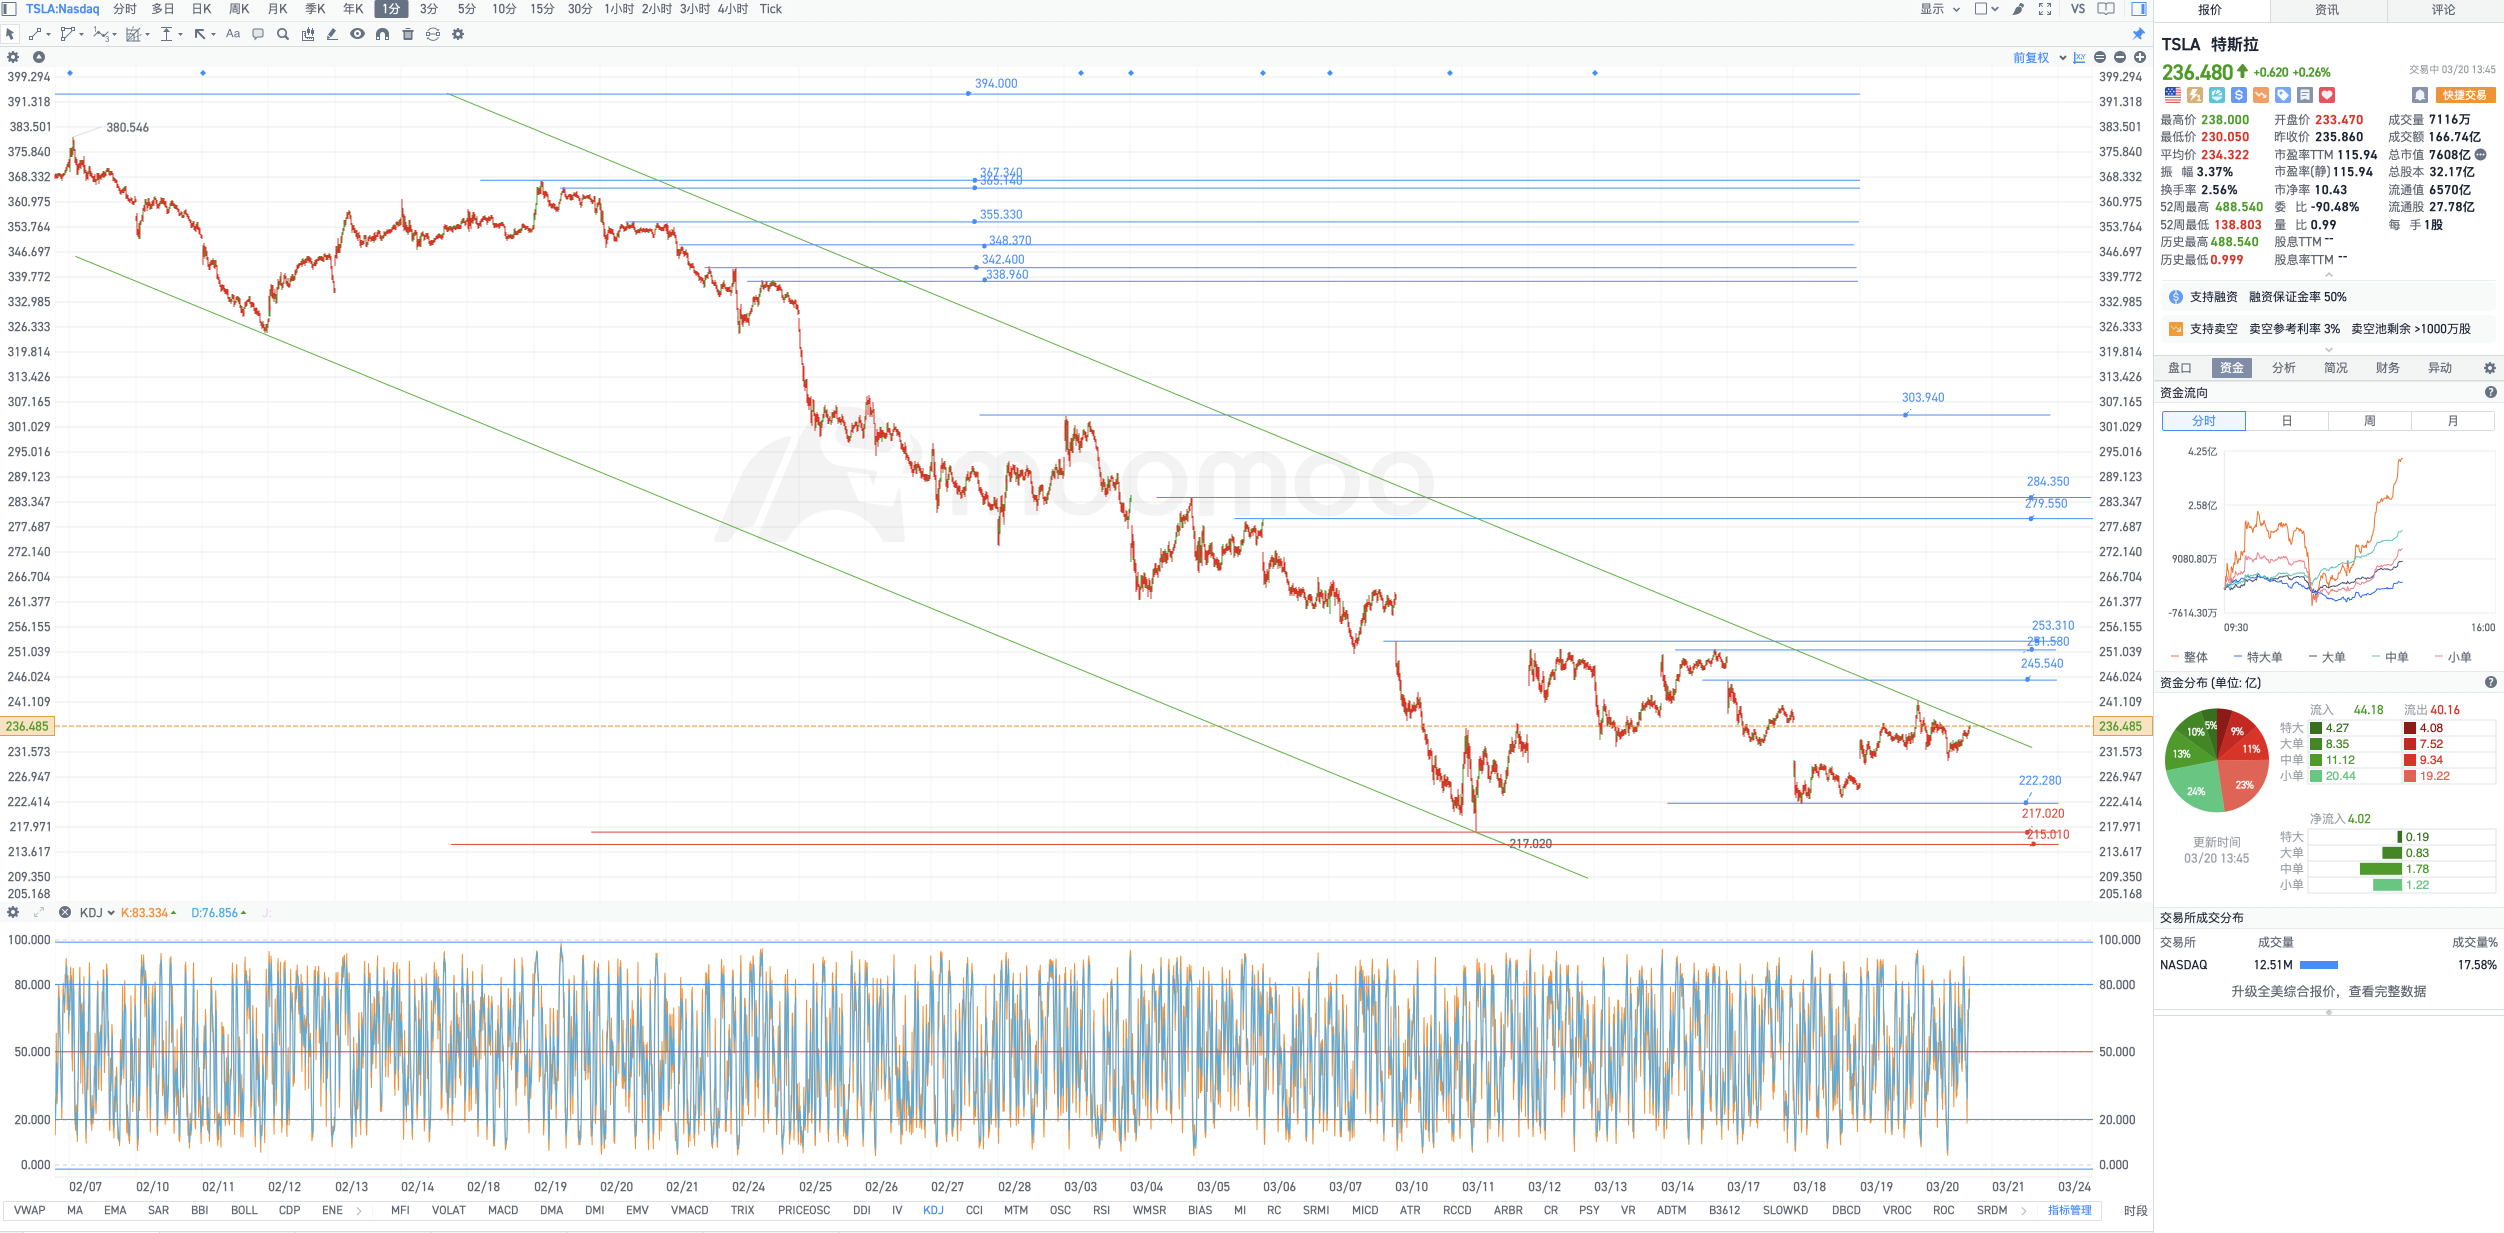Select the trend line drawing tool

click(35, 34)
